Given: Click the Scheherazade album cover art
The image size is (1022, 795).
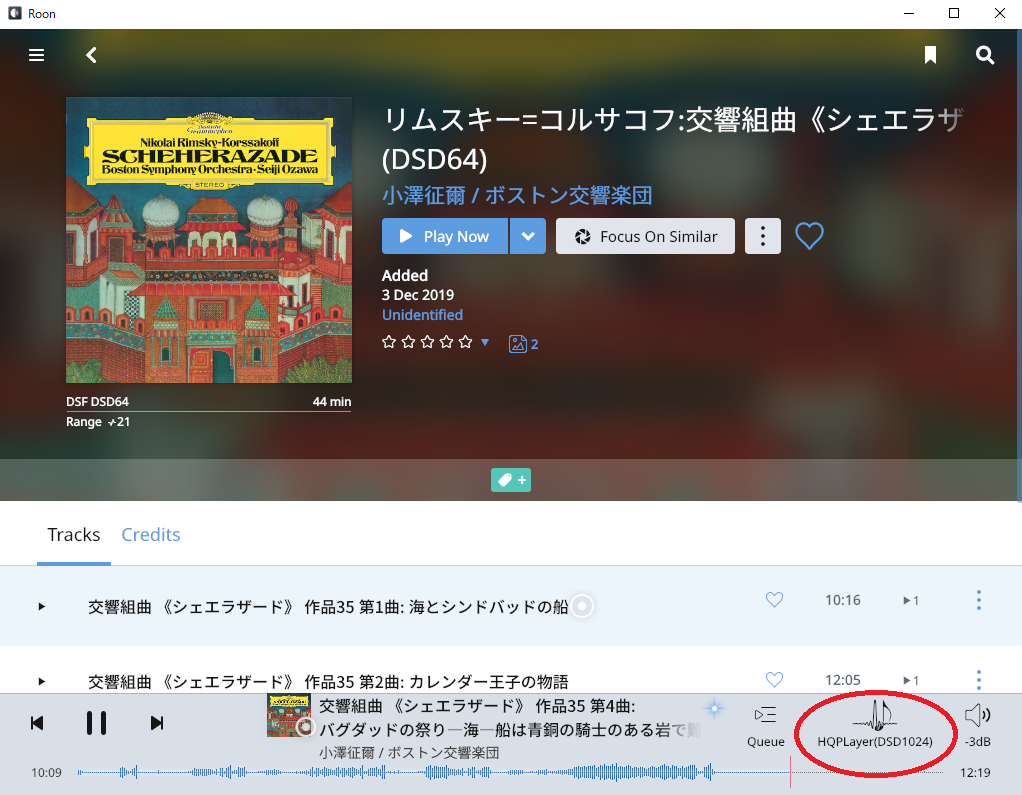Looking at the screenshot, I should pyautogui.click(x=209, y=240).
